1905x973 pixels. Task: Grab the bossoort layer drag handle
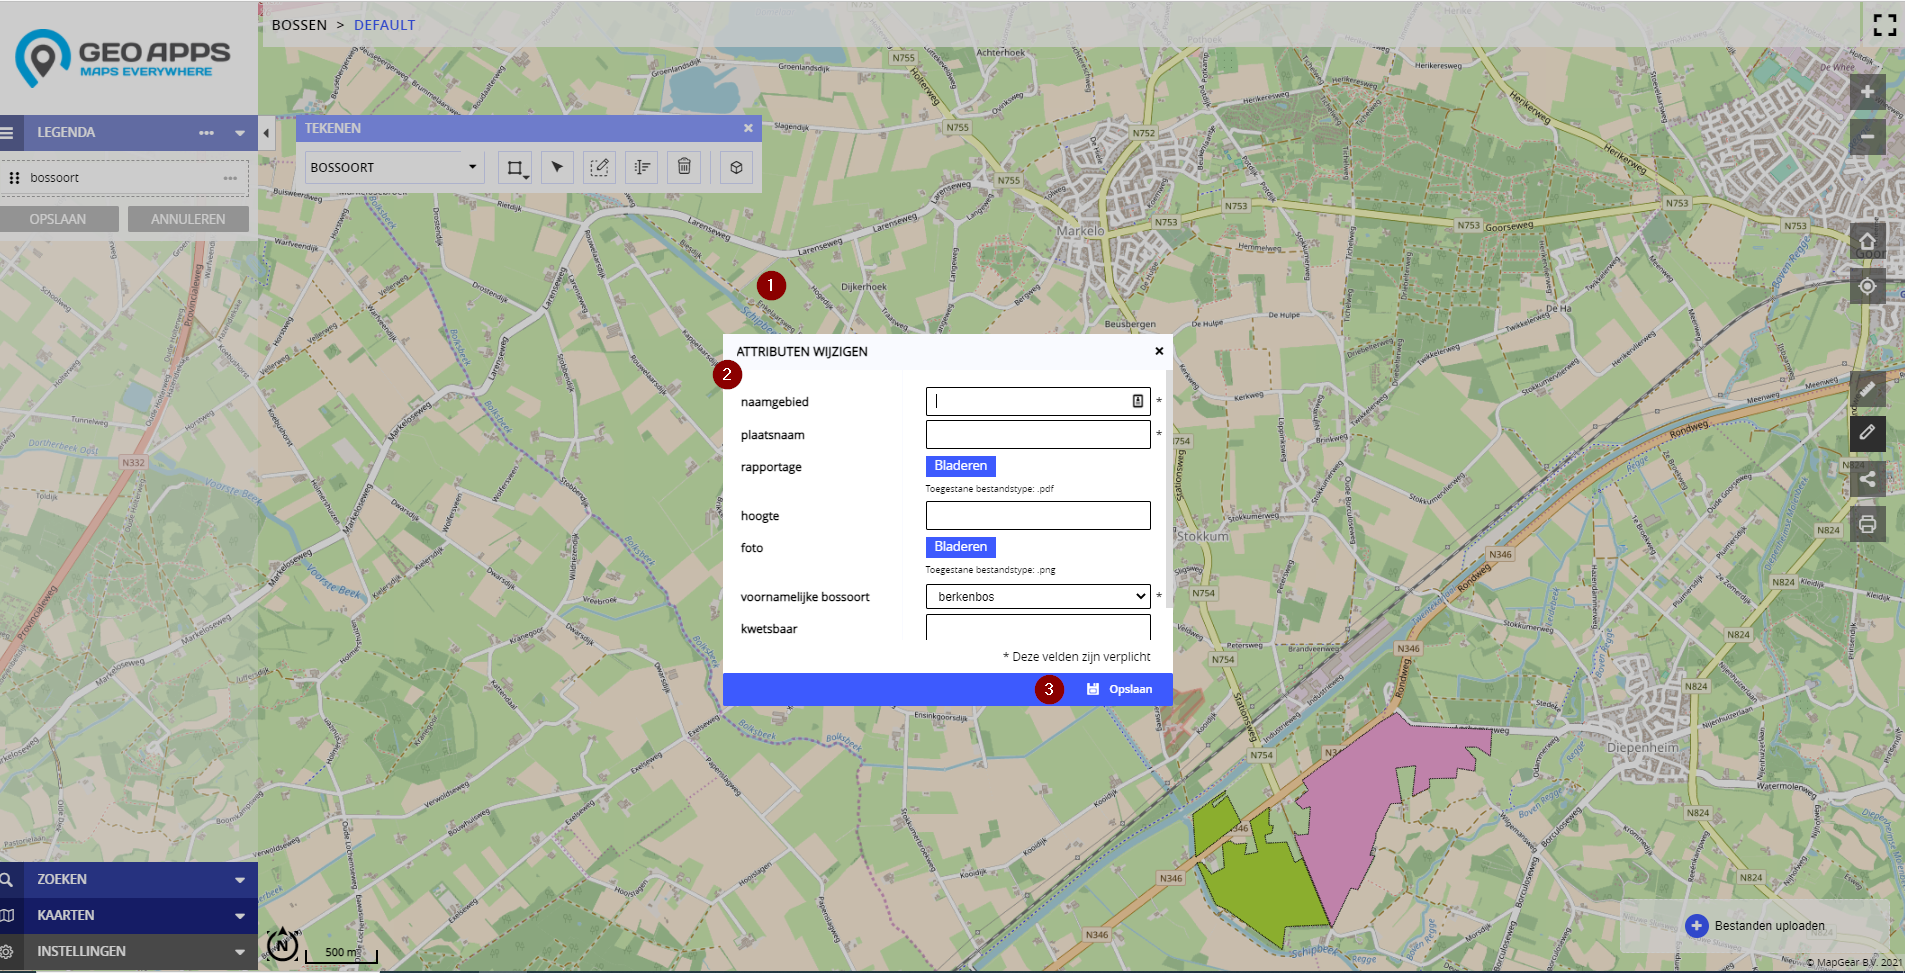coord(14,178)
